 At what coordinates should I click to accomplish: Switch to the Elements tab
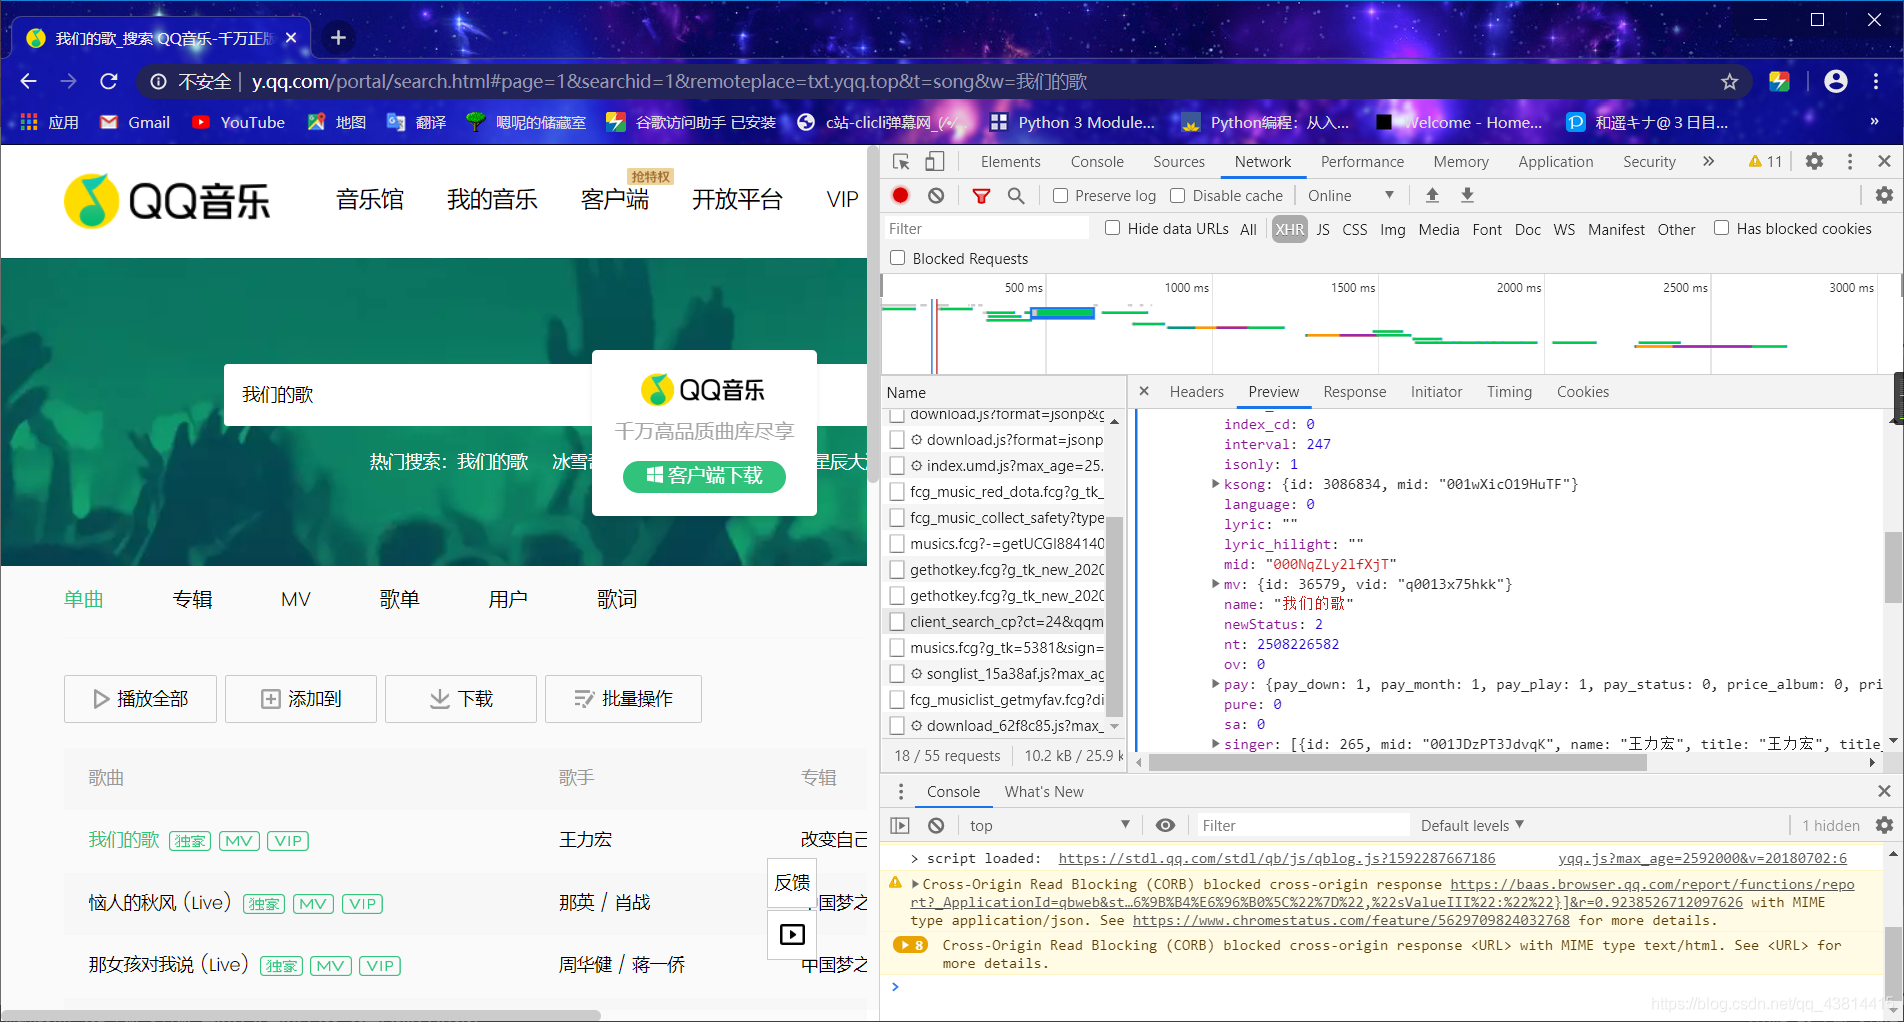tap(1010, 162)
